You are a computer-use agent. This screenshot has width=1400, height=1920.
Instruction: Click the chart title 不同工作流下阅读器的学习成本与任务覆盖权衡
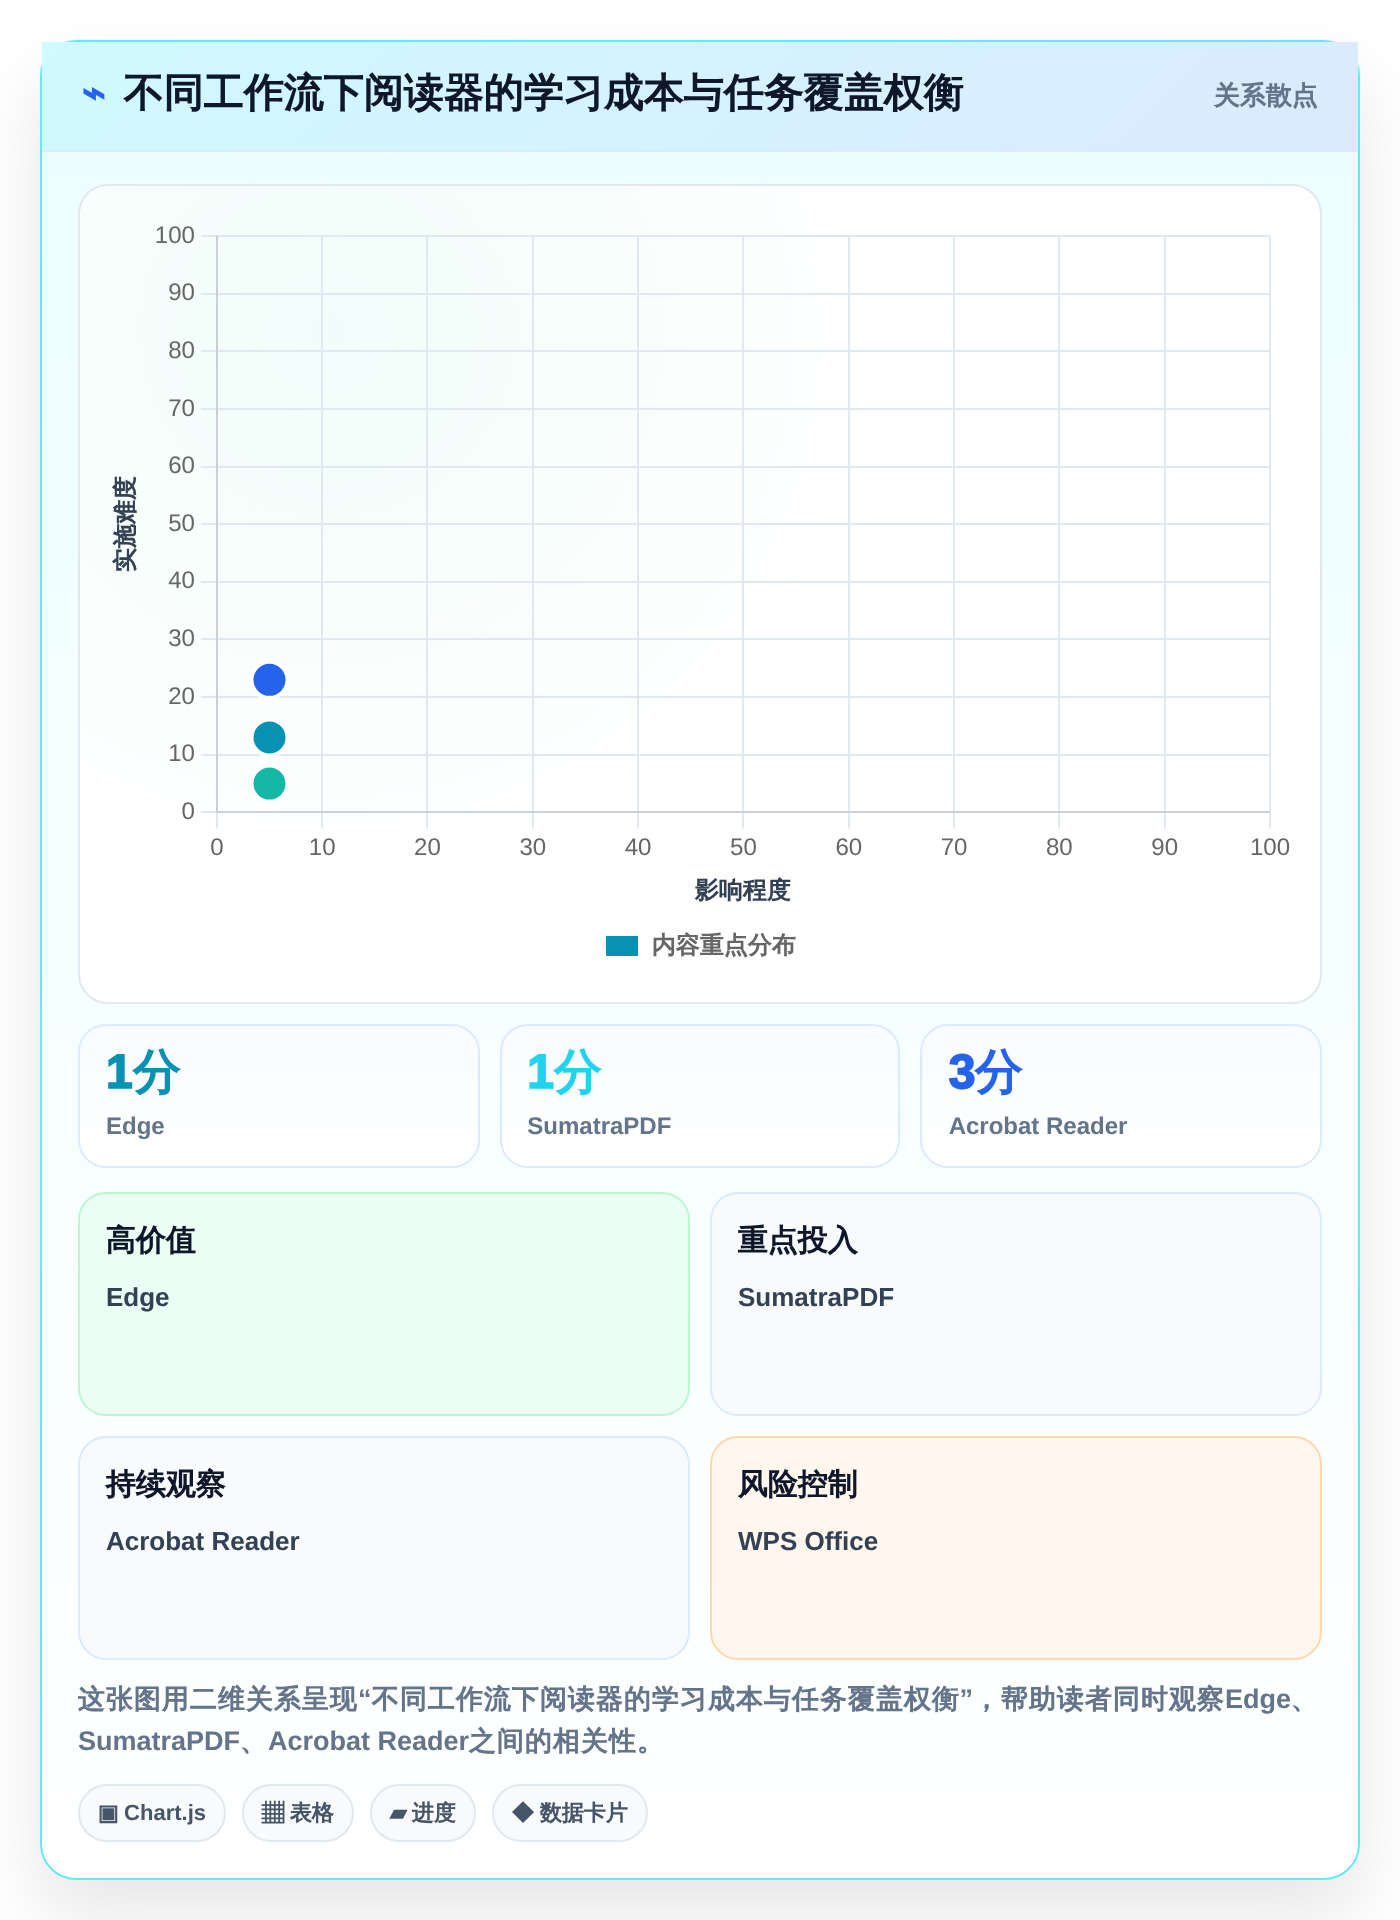(x=543, y=94)
